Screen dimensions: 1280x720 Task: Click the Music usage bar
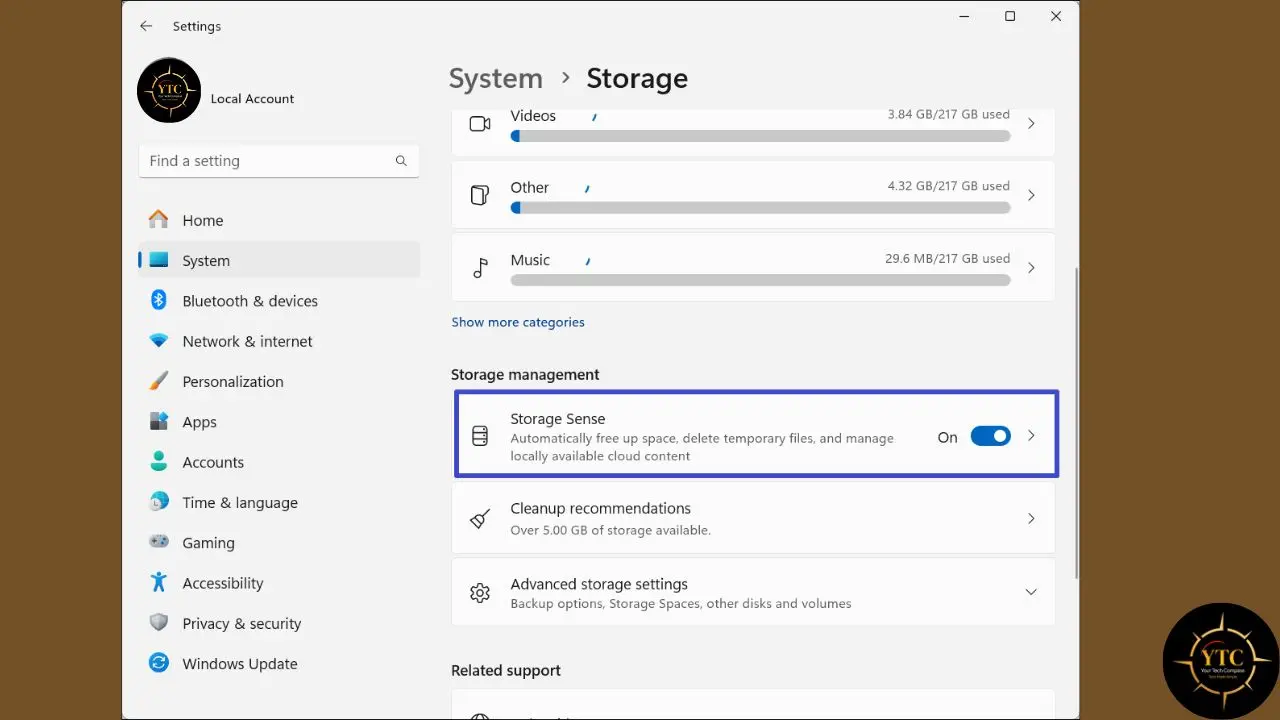760,280
